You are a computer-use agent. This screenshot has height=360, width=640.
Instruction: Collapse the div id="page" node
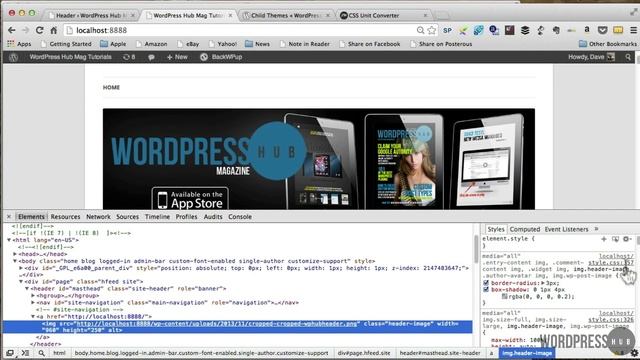click(x=21, y=282)
